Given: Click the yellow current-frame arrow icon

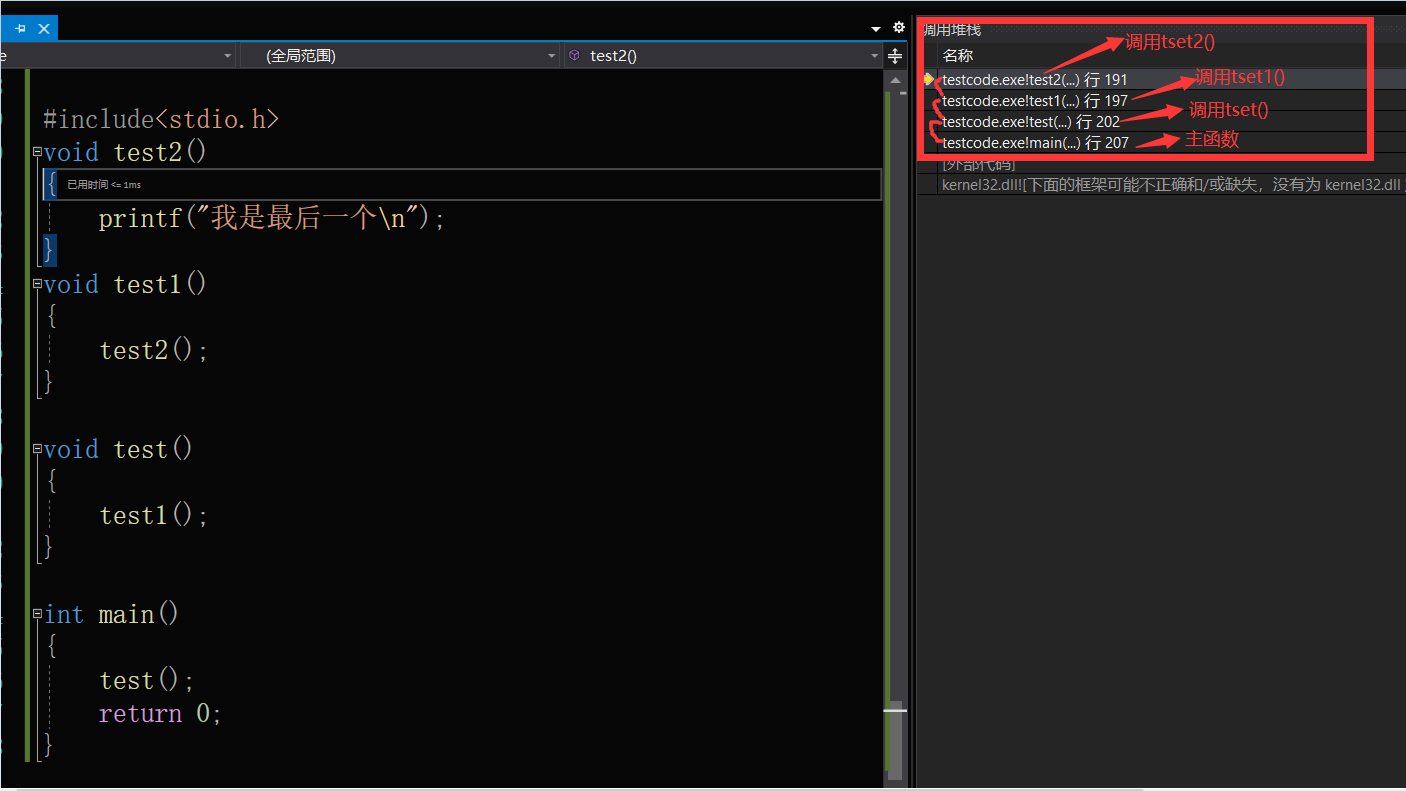Looking at the screenshot, I should pyautogui.click(x=928, y=78).
